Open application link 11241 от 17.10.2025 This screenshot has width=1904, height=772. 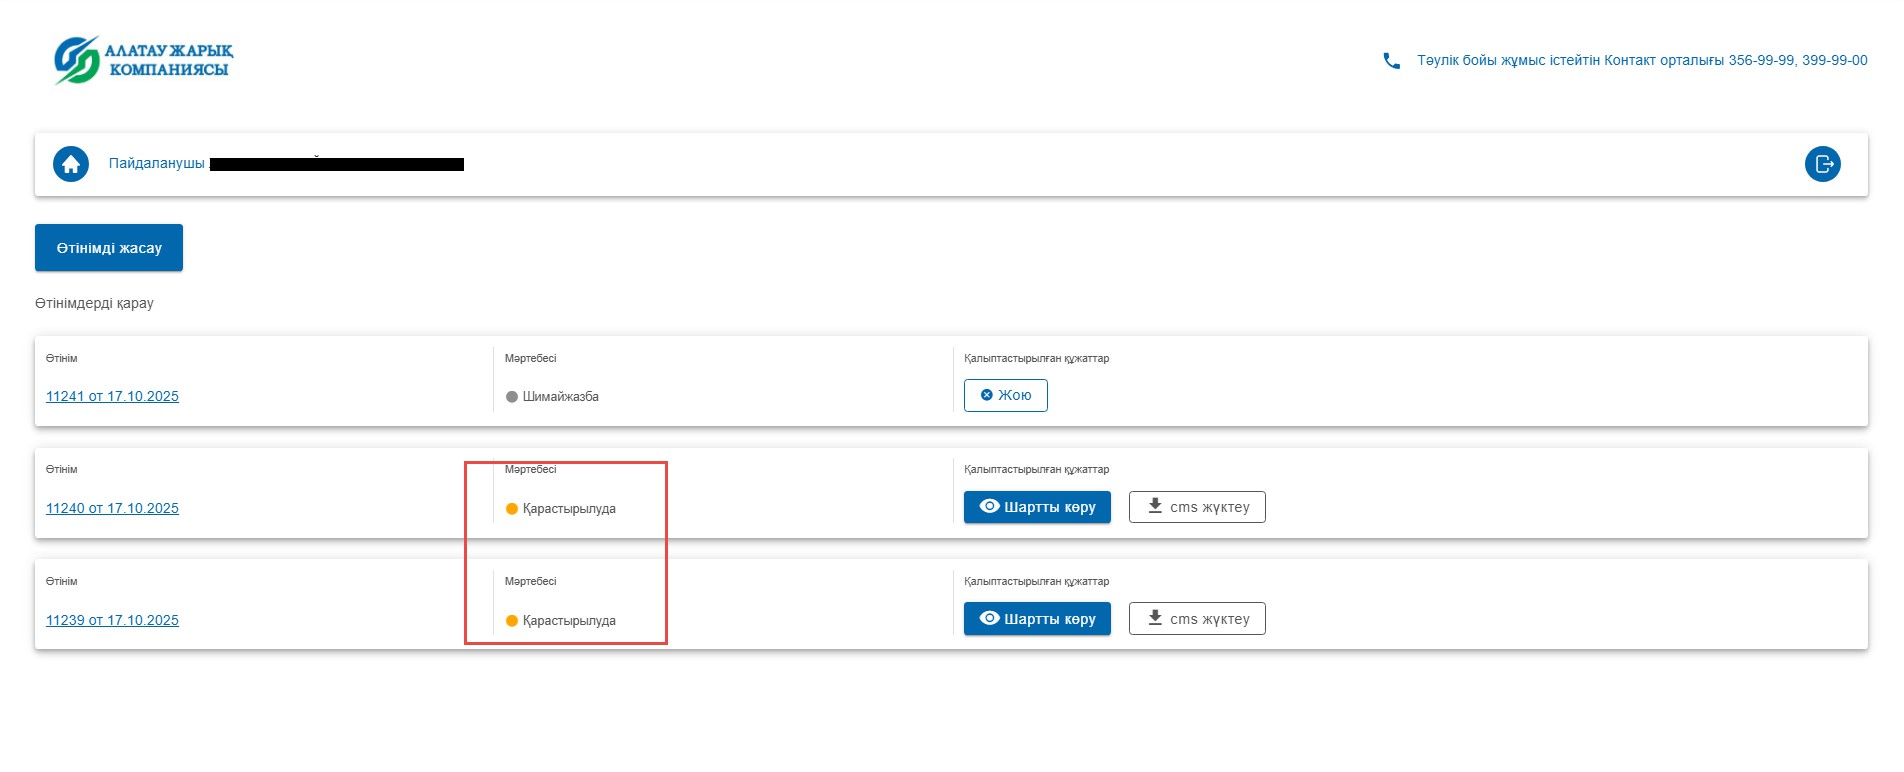(x=112, y=396)
